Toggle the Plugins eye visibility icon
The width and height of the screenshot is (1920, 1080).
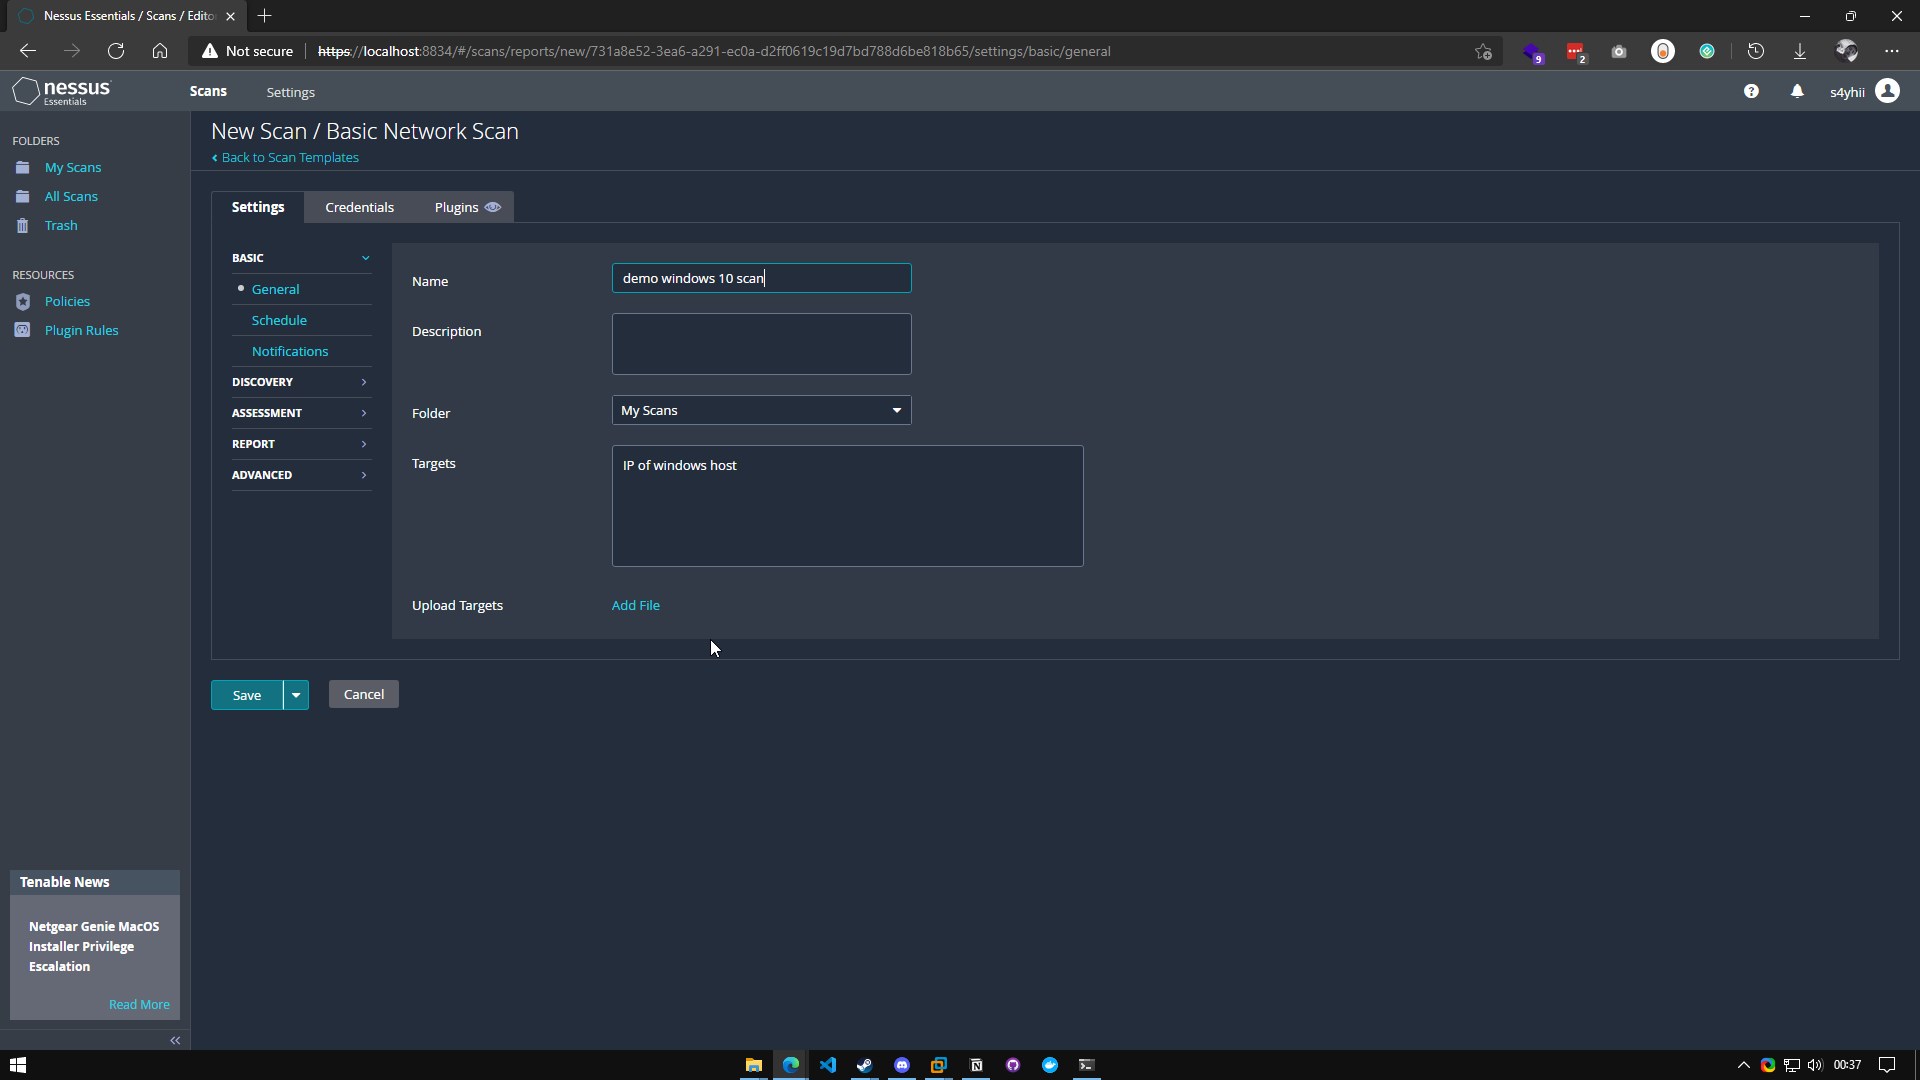point(493,207)
